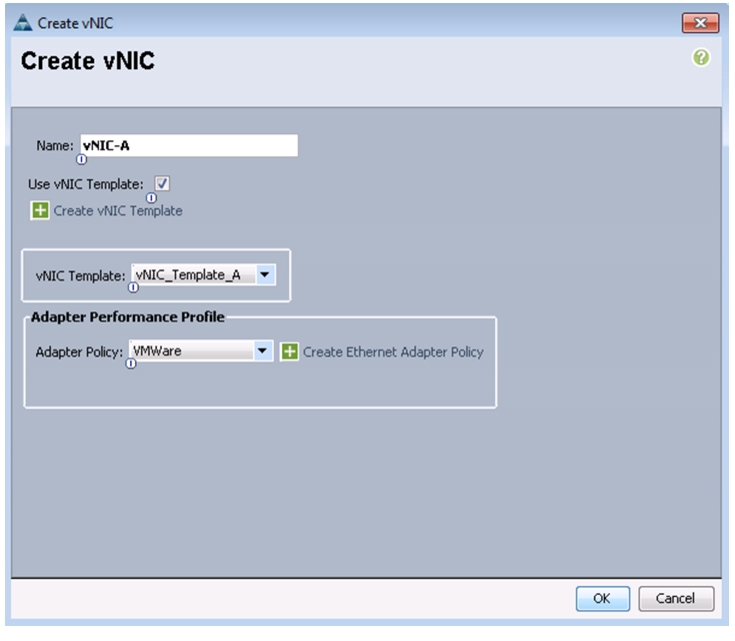Click the green plus icon for Ethernet Adapter Policy

[289, 351]
